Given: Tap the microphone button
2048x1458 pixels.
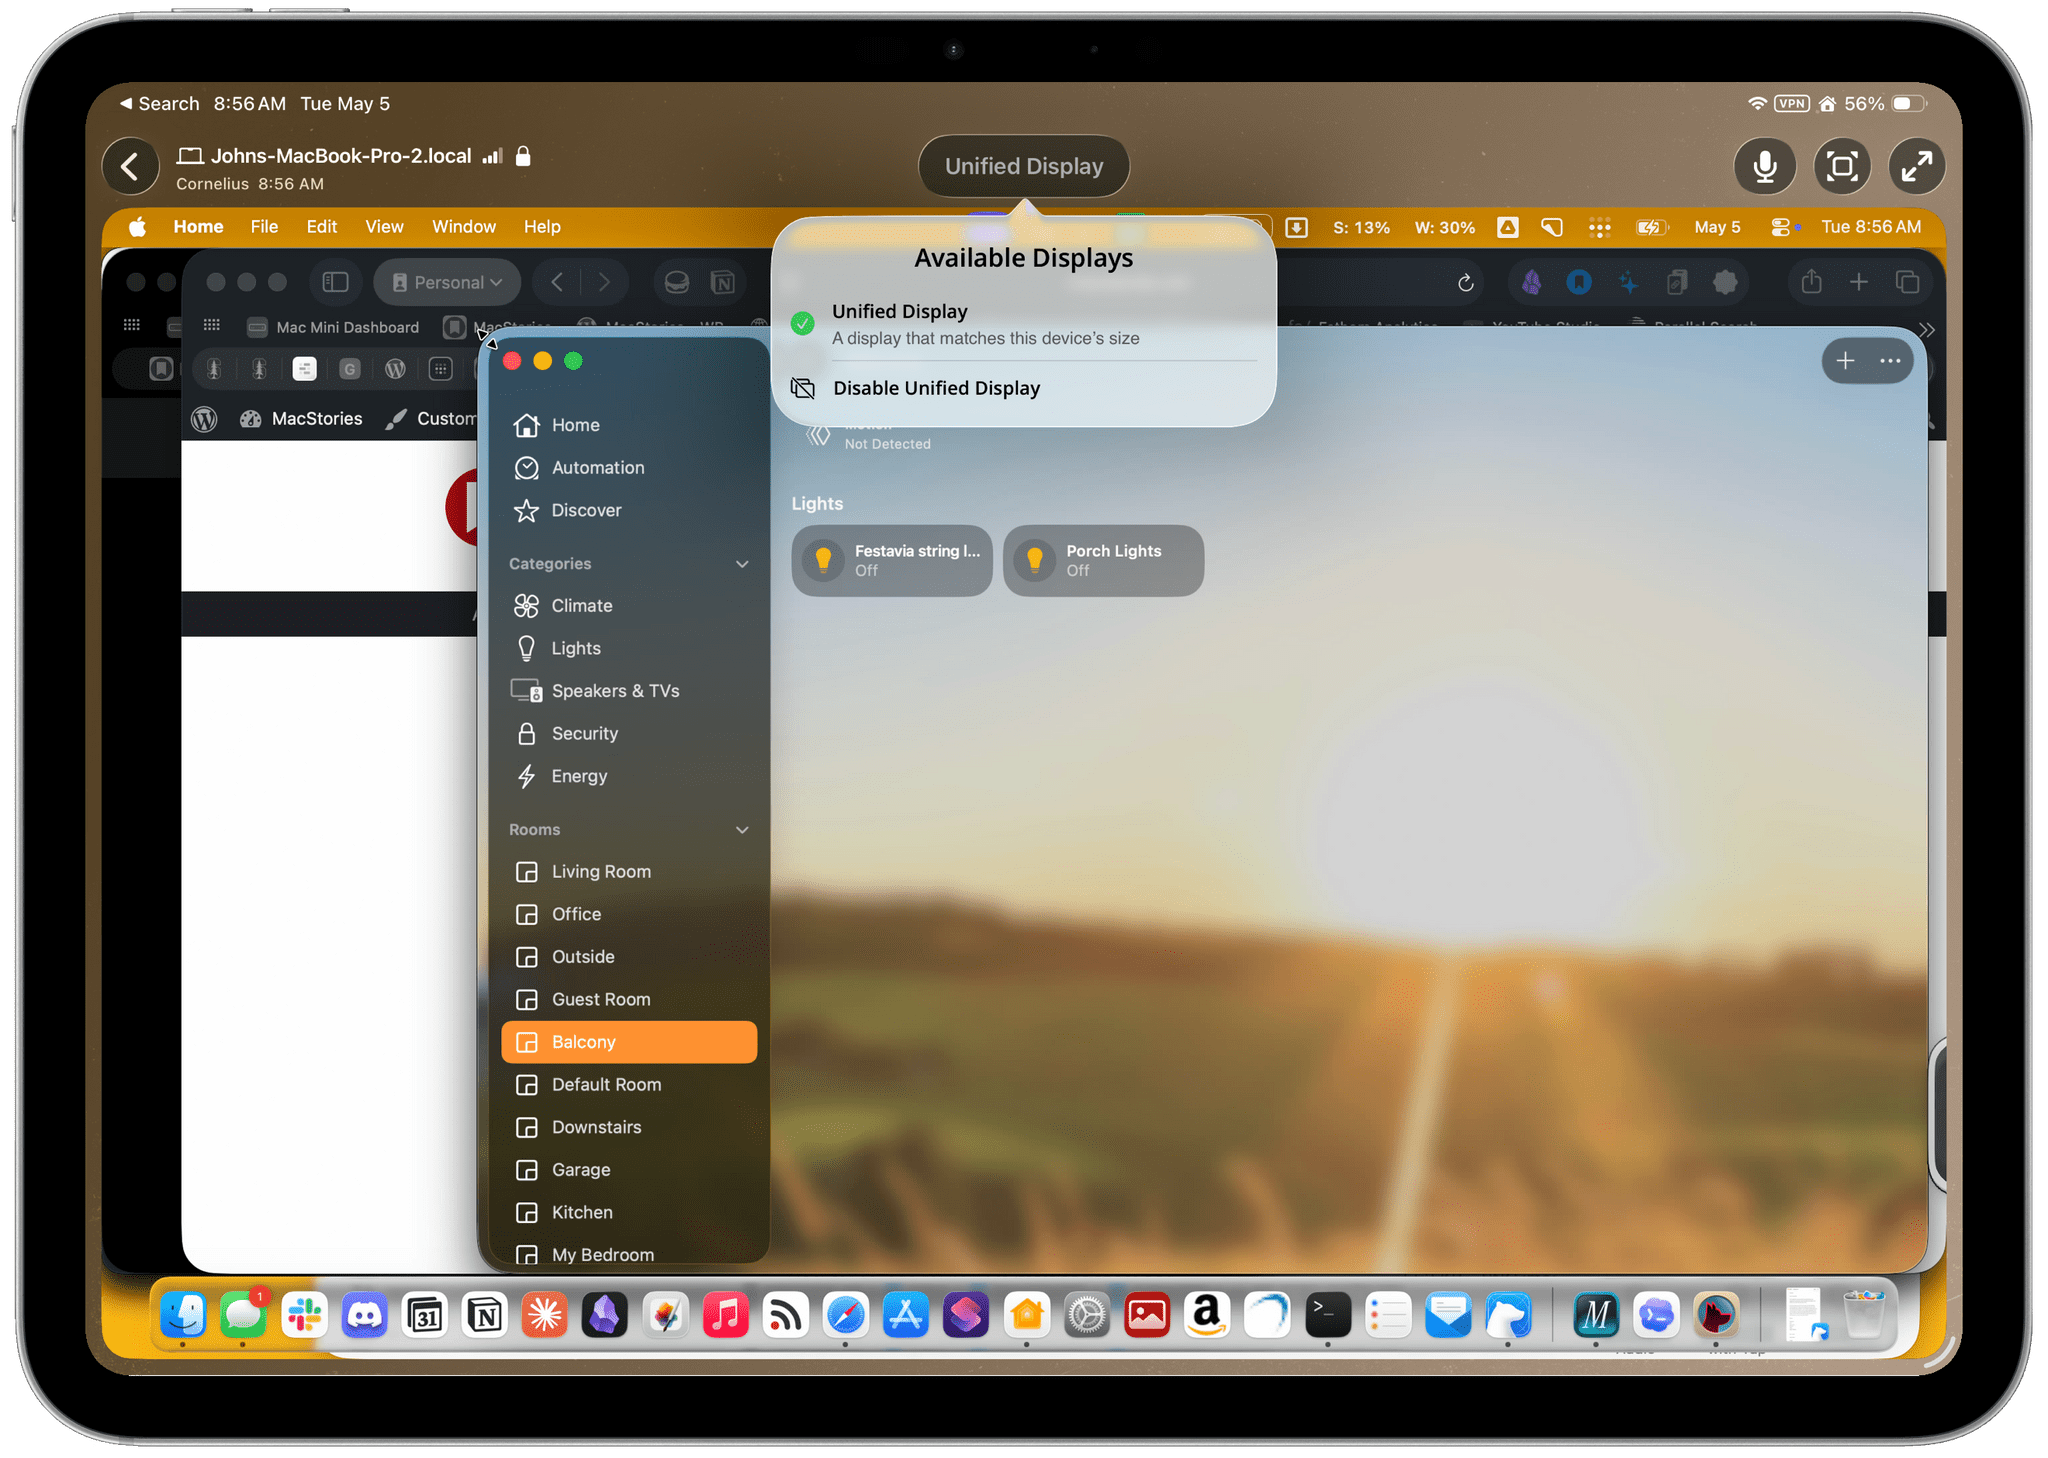Looking at the screenshot, I should point(1765,166).
